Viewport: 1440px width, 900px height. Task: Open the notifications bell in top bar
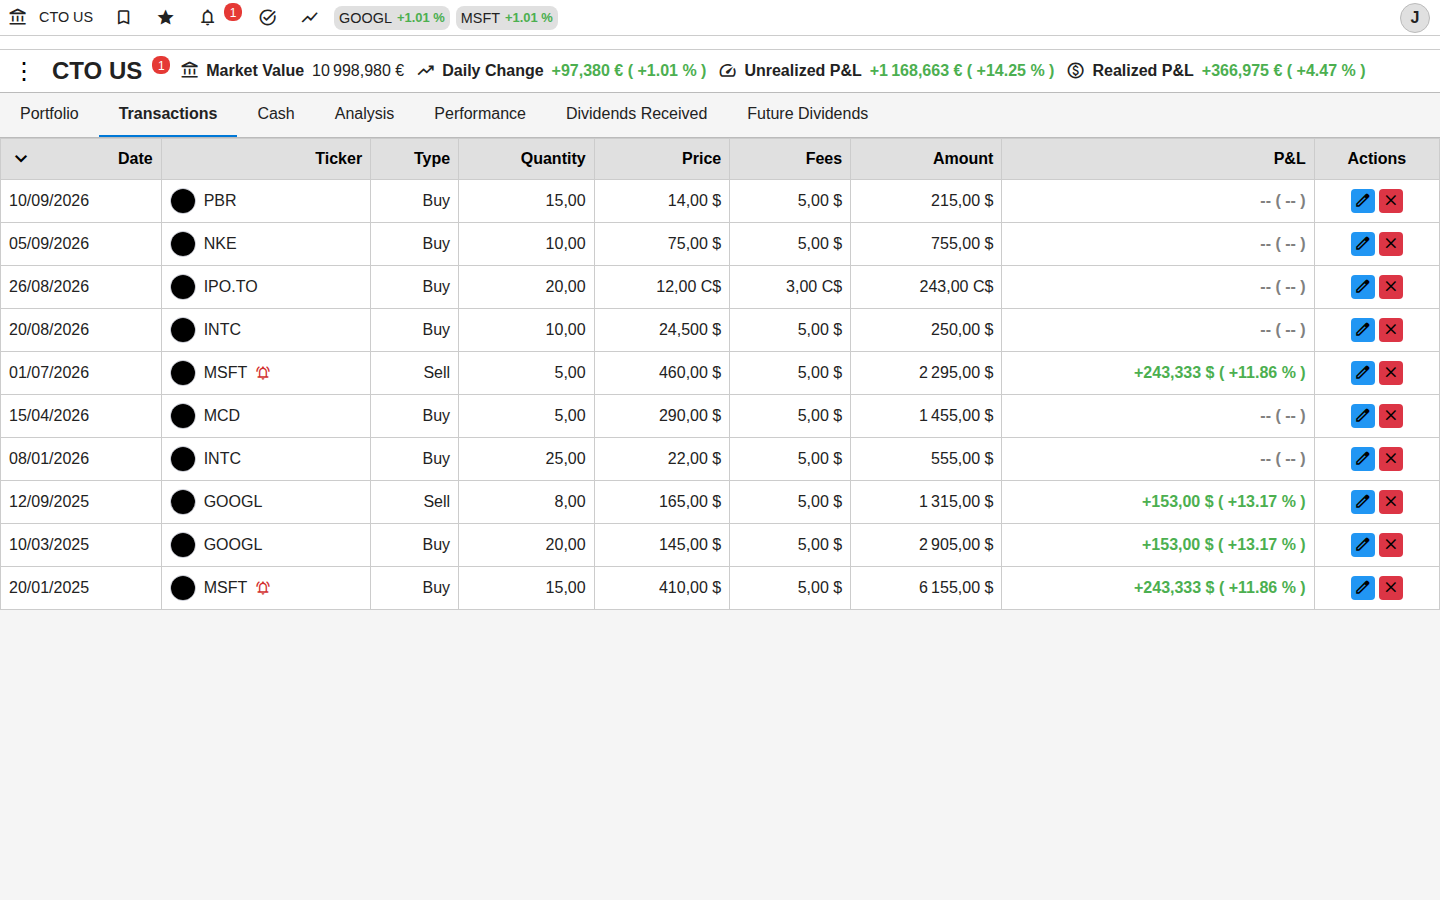pos(208,17)
